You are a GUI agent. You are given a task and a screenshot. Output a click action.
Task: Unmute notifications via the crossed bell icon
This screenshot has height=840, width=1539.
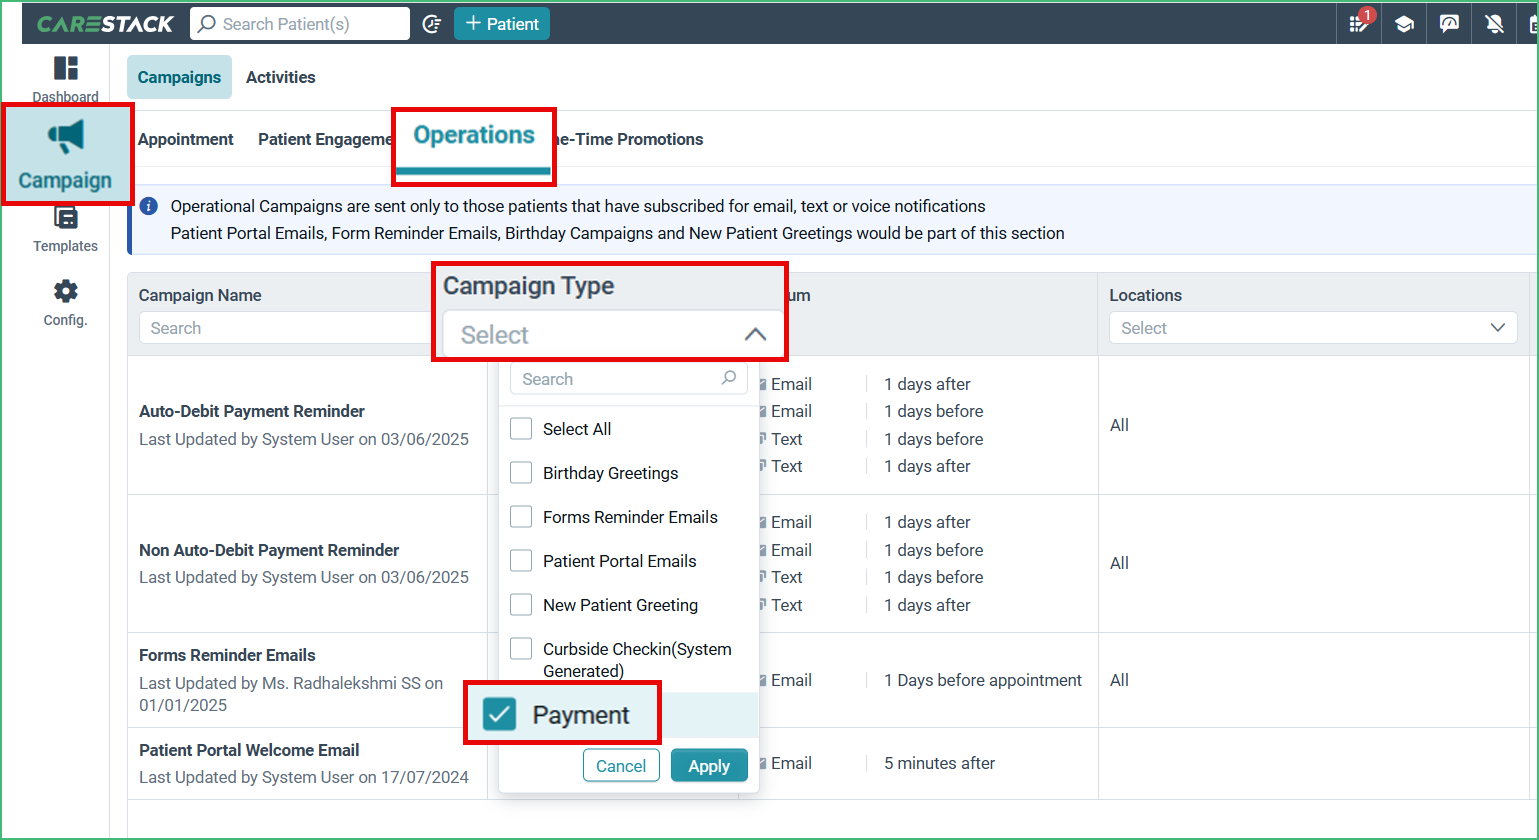(x=1492, y=23)
